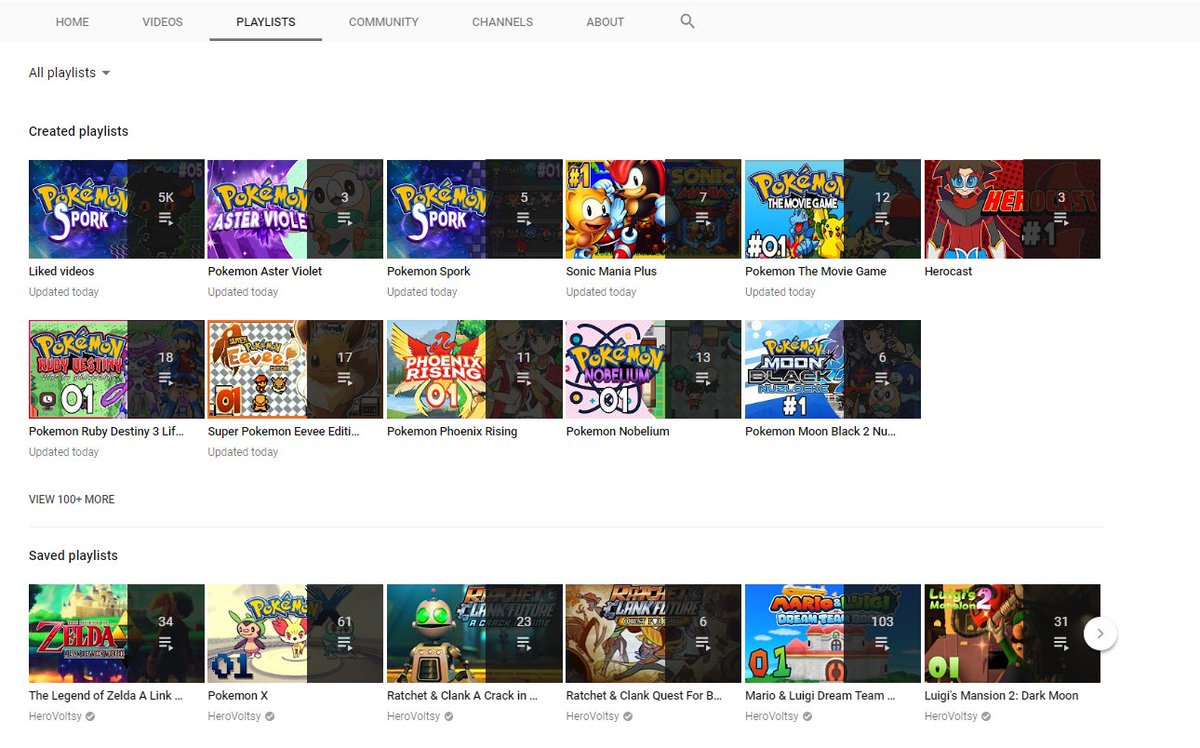
Task: Select the PLAYLISTS tab
Action: tap(266, 21)
